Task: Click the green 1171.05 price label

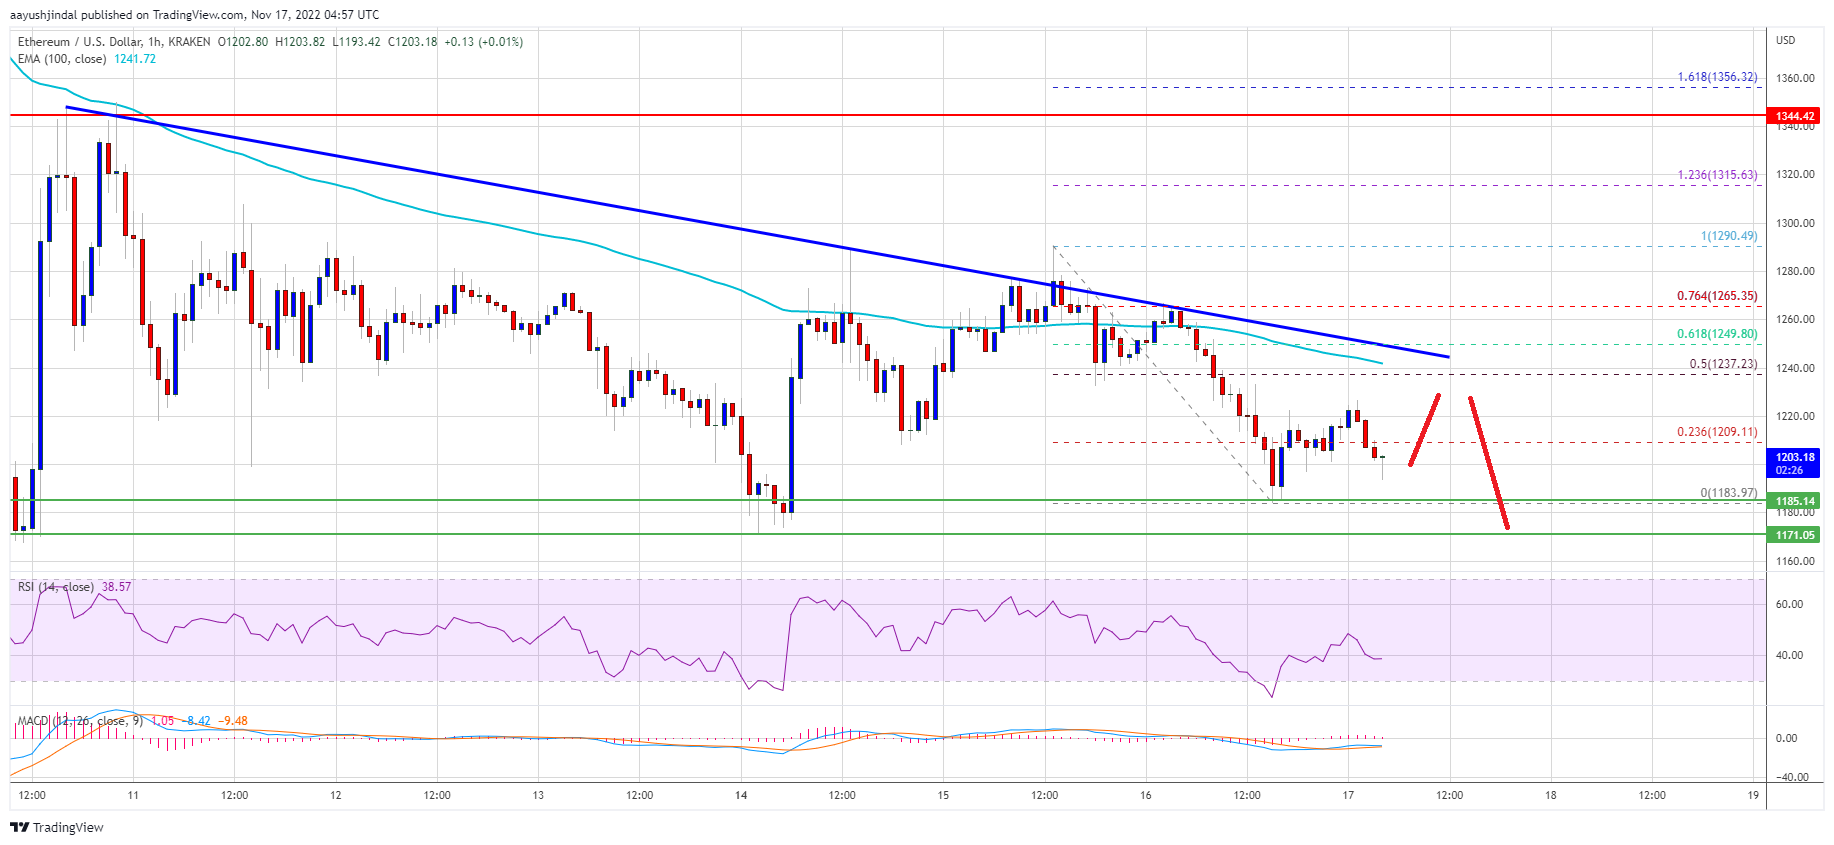Action: click(x=1795, y=535)
